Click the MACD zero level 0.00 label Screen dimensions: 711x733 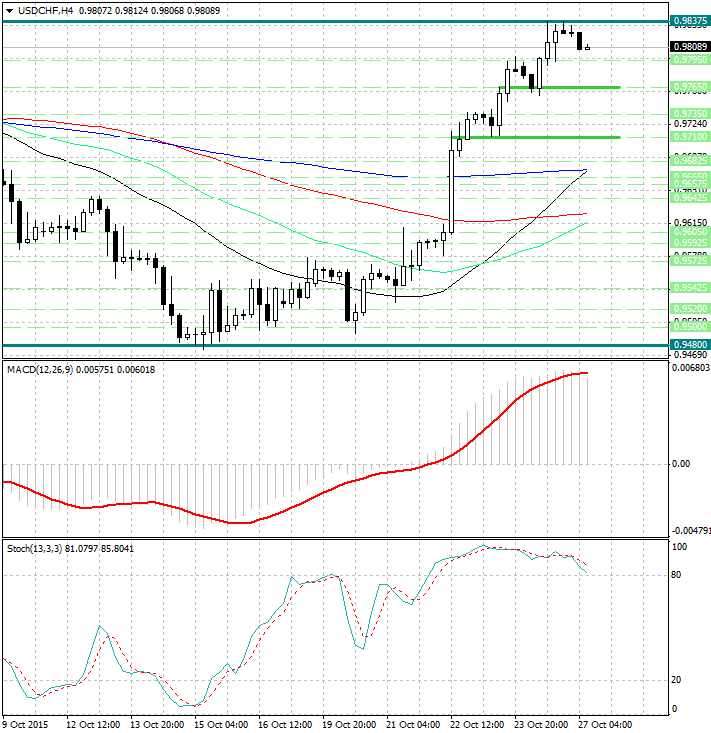click(681, 464)
